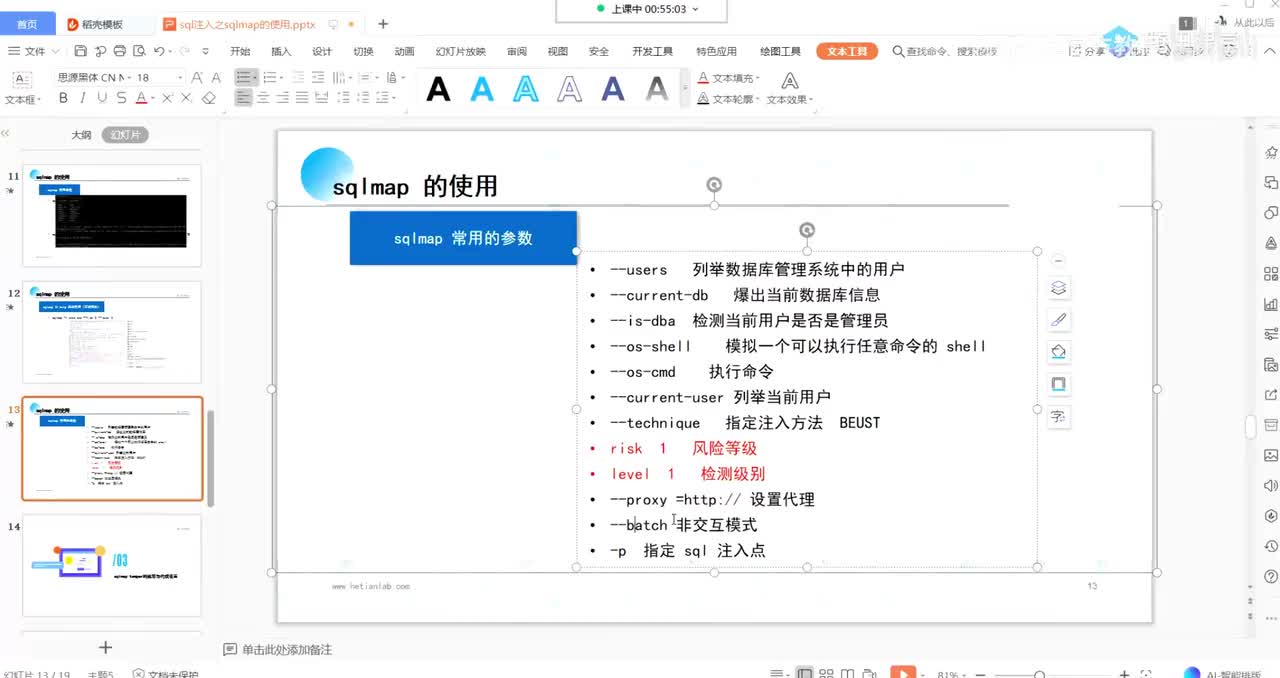1280x678 pixels.
Task: Toggle Align left paragraph alignment
Action: tap(244, 98)
